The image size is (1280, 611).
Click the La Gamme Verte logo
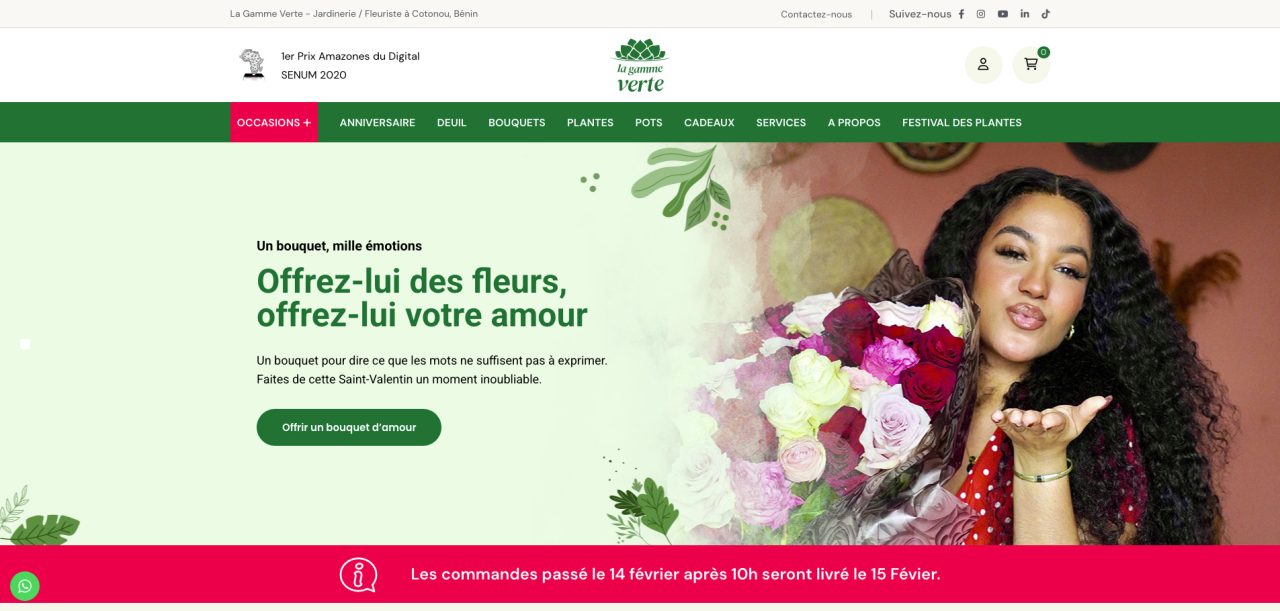click(x=640, y=65)
